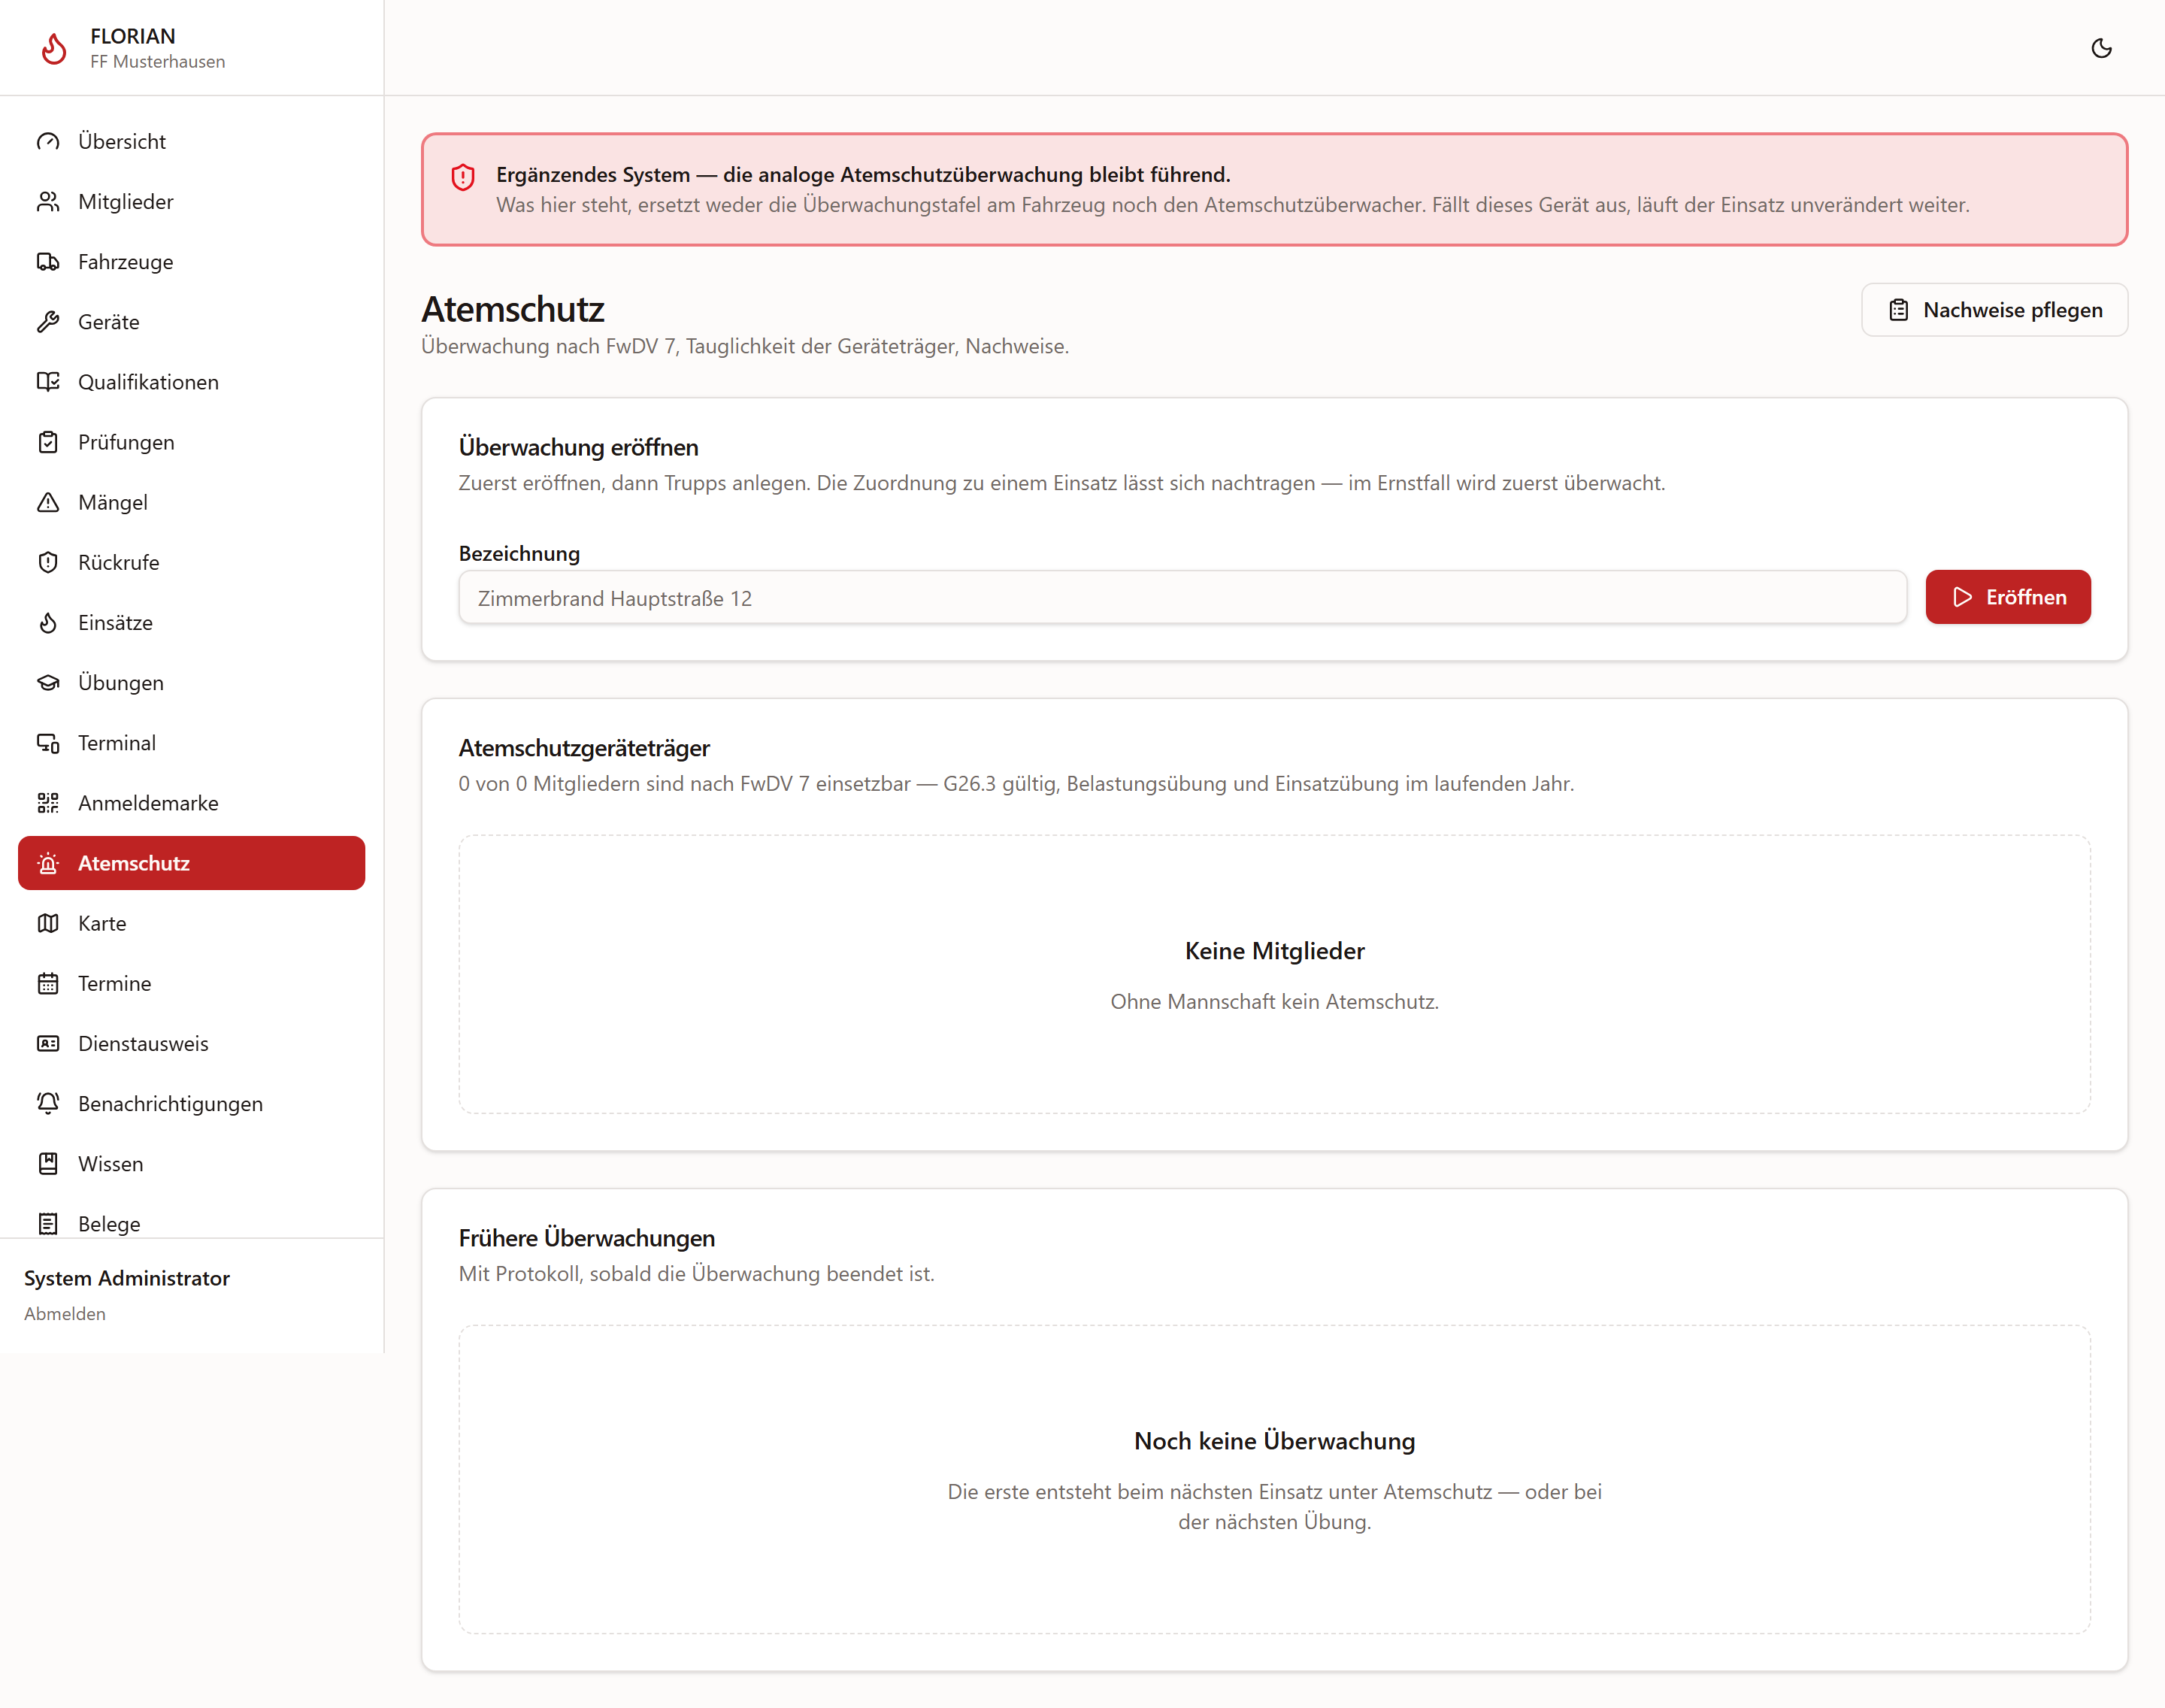Toggle dark mode with the moon icon
The width and height of the screenshot is (2165, 1708).
click(2101, 48)
